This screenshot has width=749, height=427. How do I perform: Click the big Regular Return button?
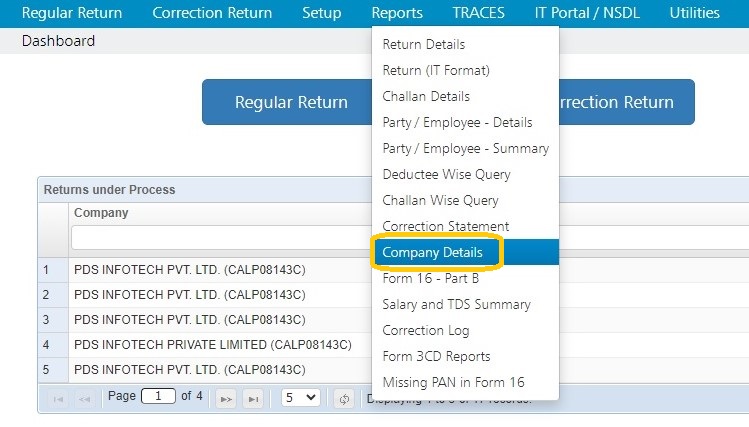coord(291,102)
